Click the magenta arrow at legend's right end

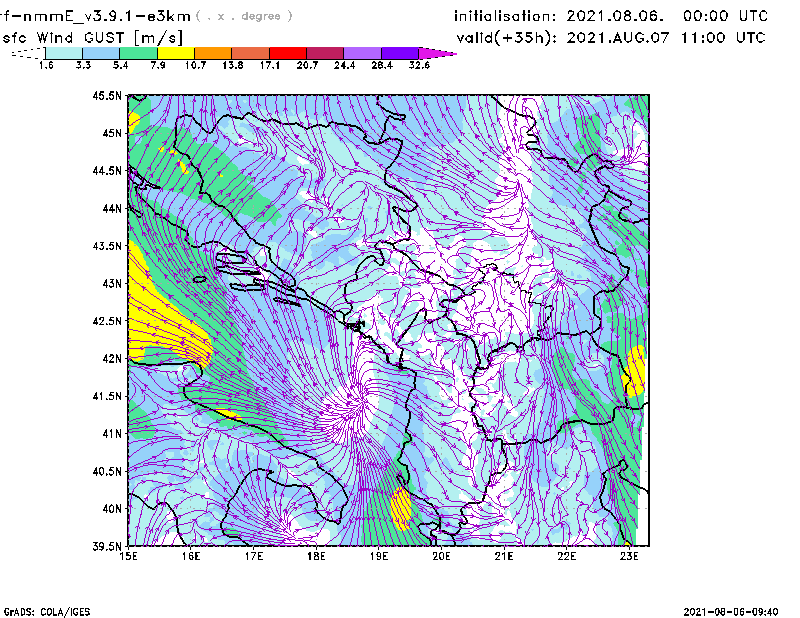pyautogui.click(x=438, y=52)
